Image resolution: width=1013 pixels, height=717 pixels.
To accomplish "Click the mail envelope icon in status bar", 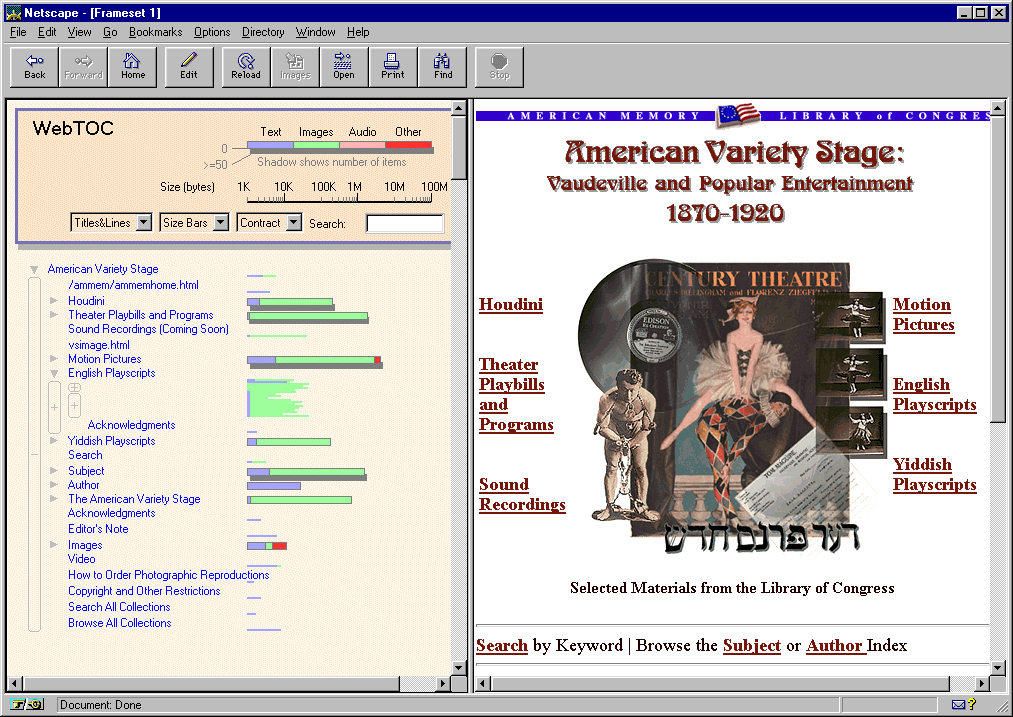I will [x=958, y=705].
